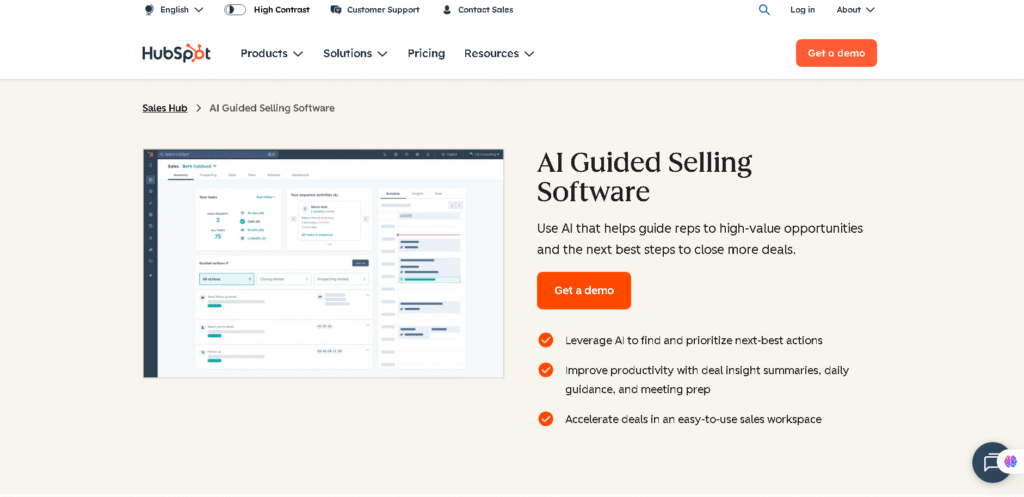Open Contact Sales link
The width and height of the screenshot is (1024, 497).
[477, 10]
